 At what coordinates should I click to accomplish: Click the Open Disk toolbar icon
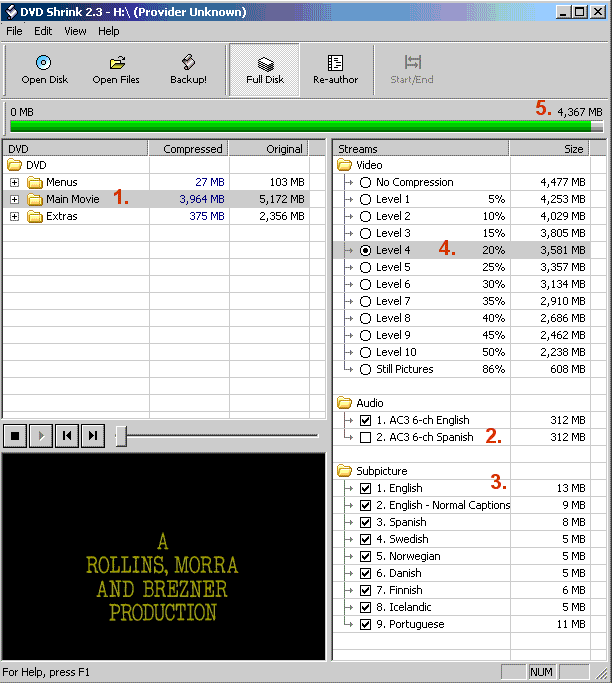[x=44, y=63]
